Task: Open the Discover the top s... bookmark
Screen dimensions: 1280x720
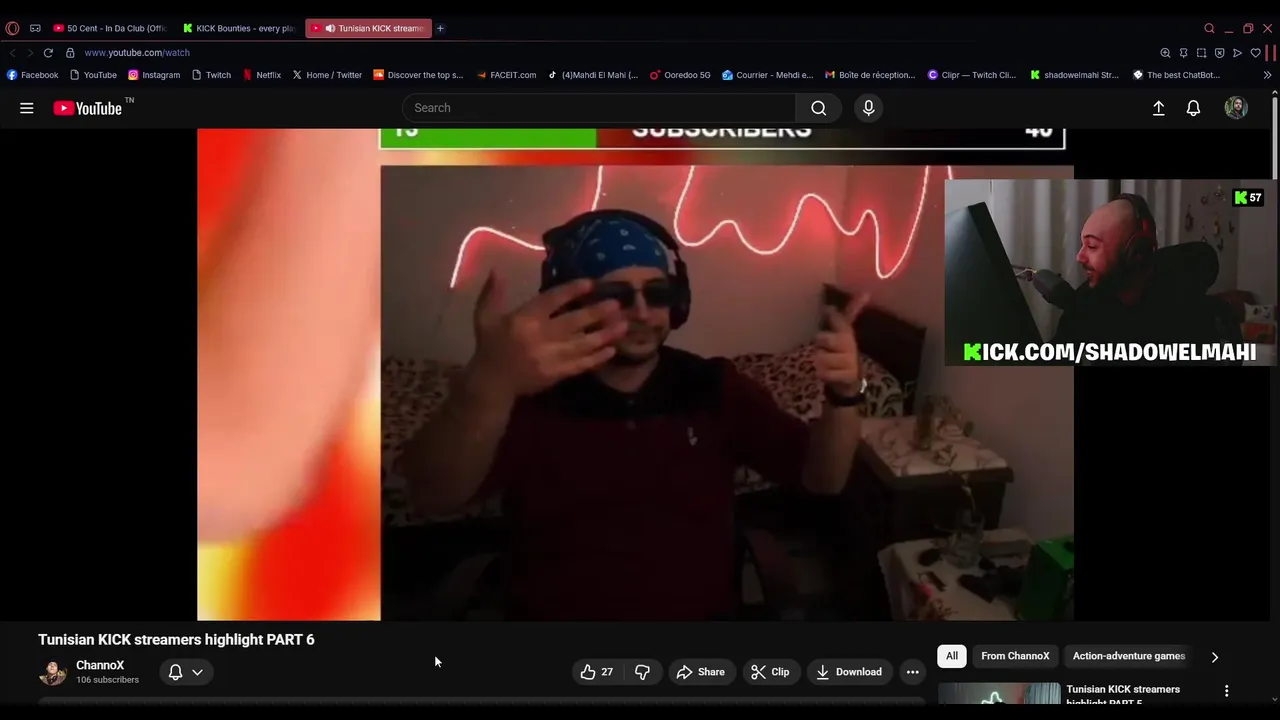Action: coord(418,75)
